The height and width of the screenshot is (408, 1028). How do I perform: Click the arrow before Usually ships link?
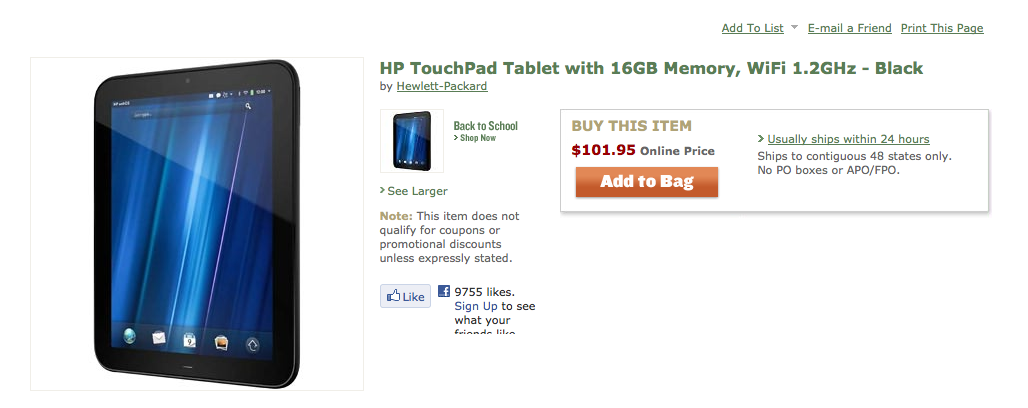click(x=761, y=138)
